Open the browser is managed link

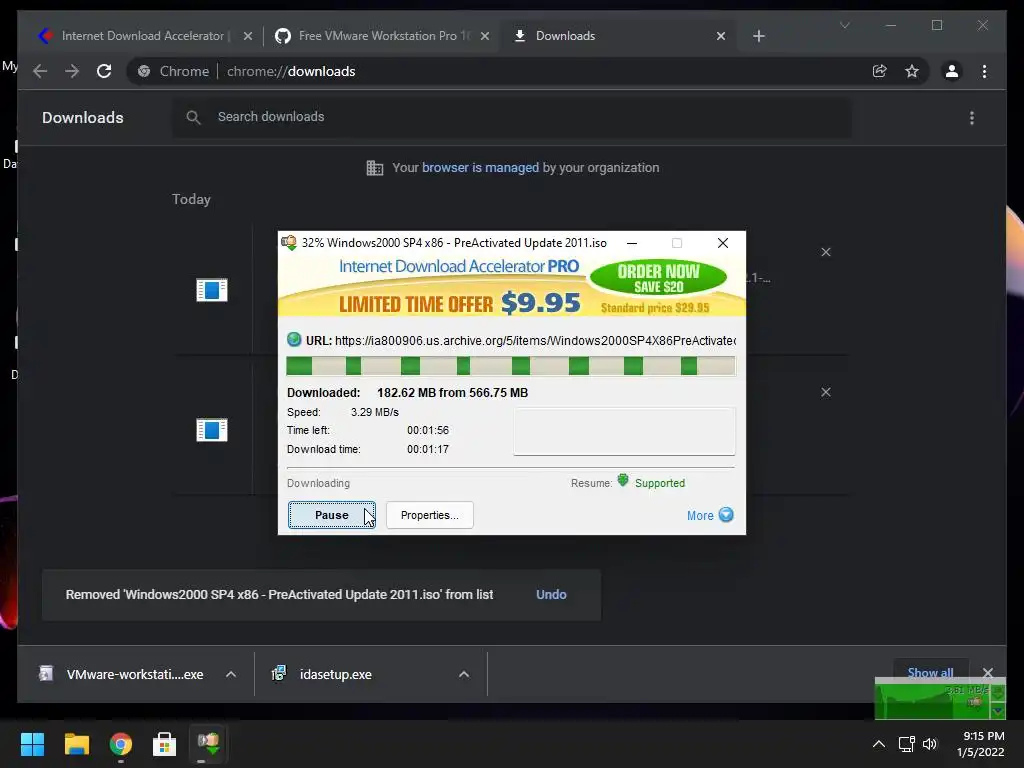click(x=480, y=167)
